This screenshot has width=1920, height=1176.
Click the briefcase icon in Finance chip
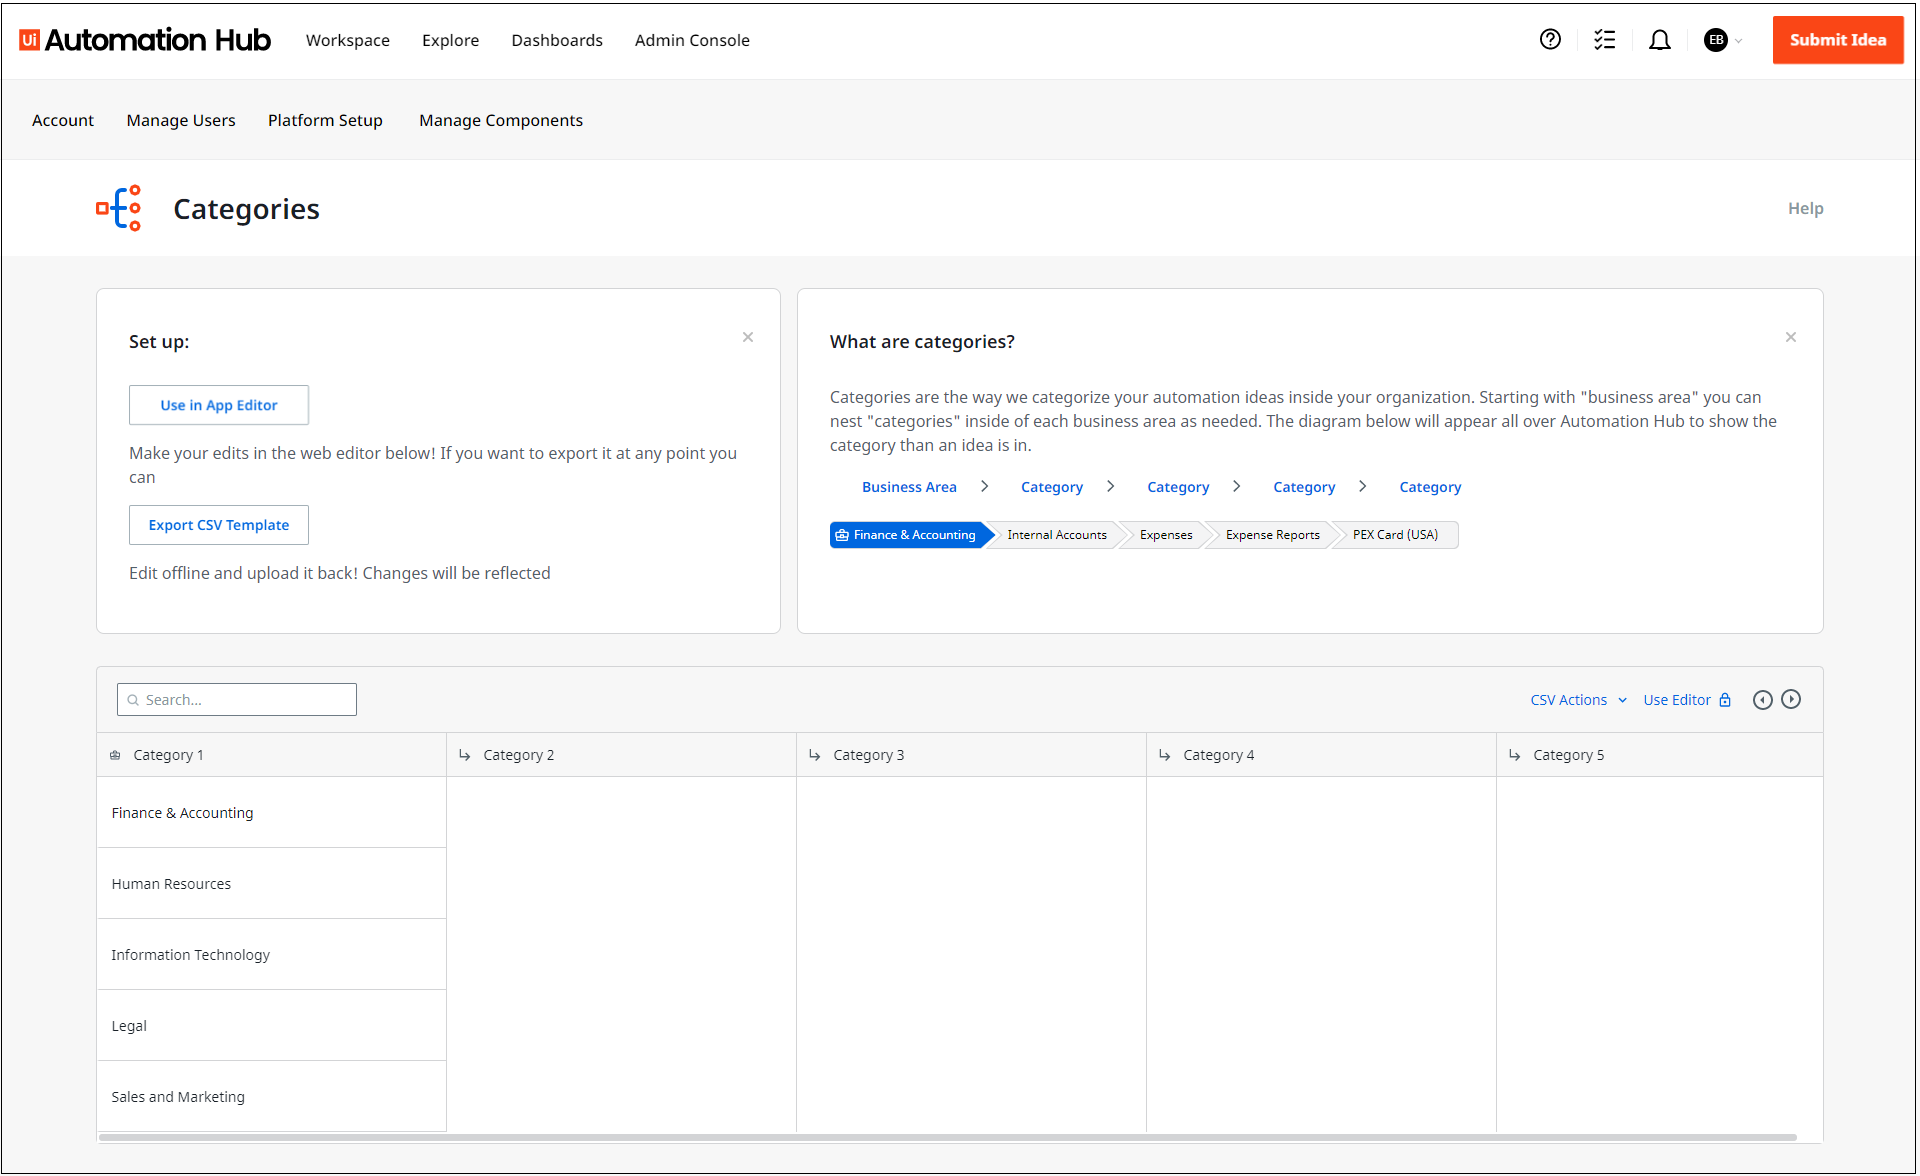coord(842,535)
